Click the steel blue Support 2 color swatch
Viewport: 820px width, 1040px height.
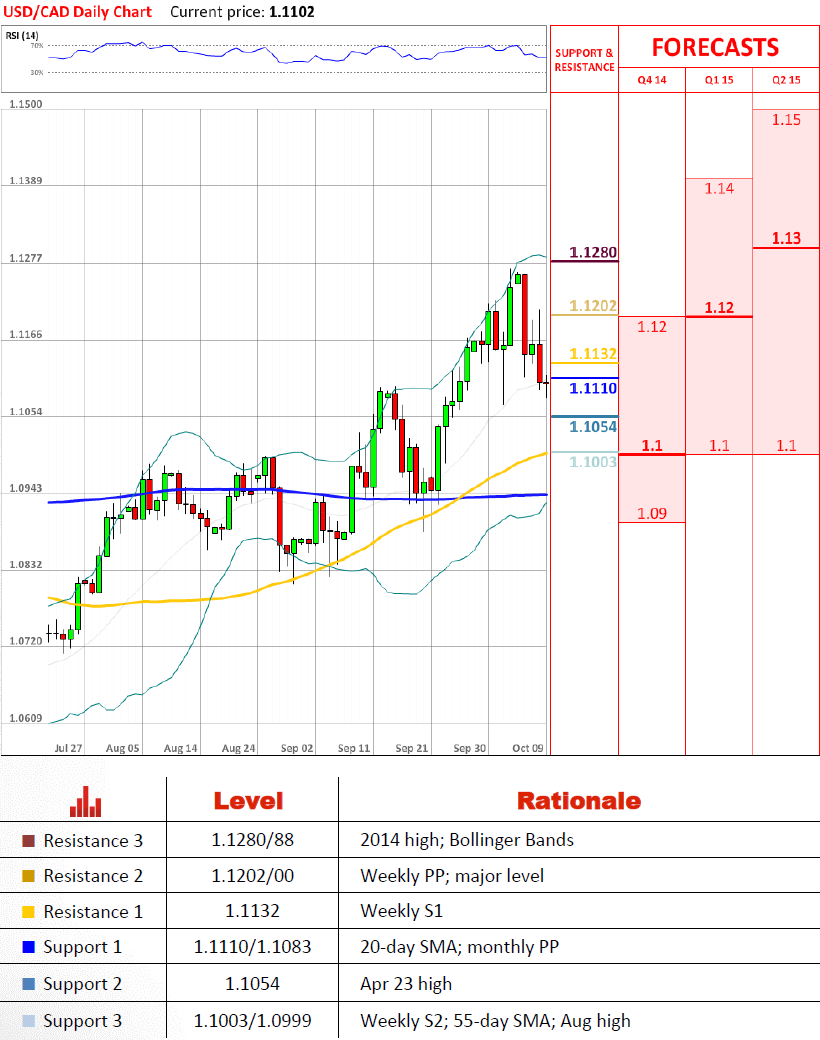coord(29,984)
